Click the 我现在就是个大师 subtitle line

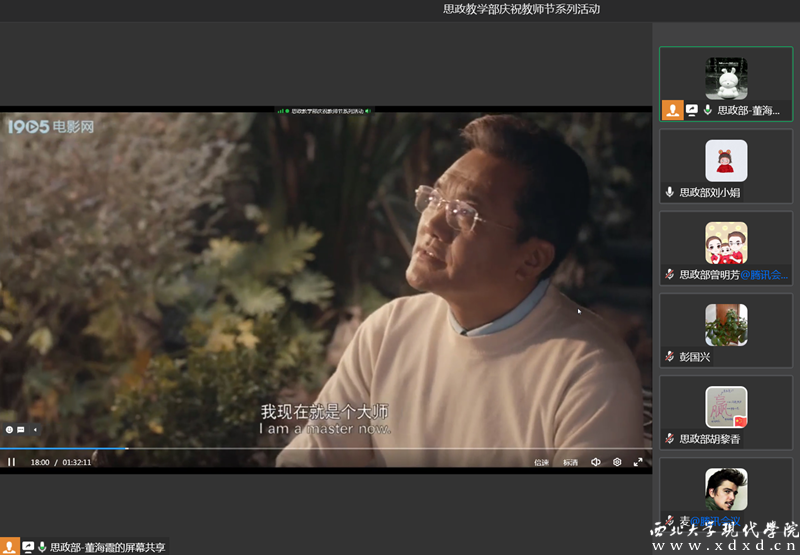324,412
